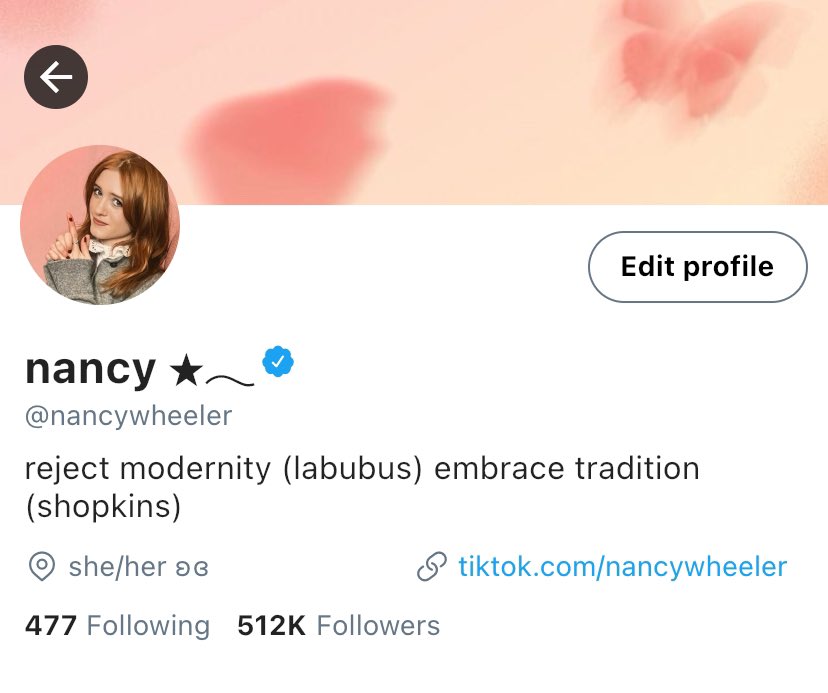Click the squiggle symbol after the star
The width and height of the screenshot is (828, 693).
point(230,379)
